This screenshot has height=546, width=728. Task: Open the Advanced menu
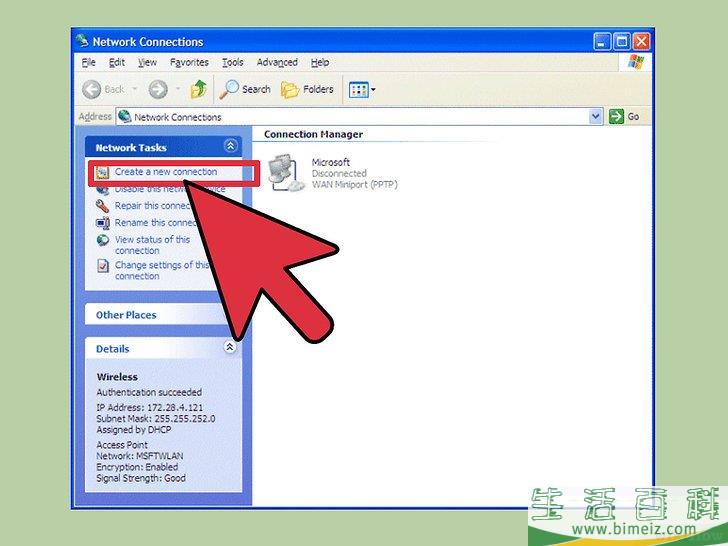pyautogui.click(x=277, y=62)
